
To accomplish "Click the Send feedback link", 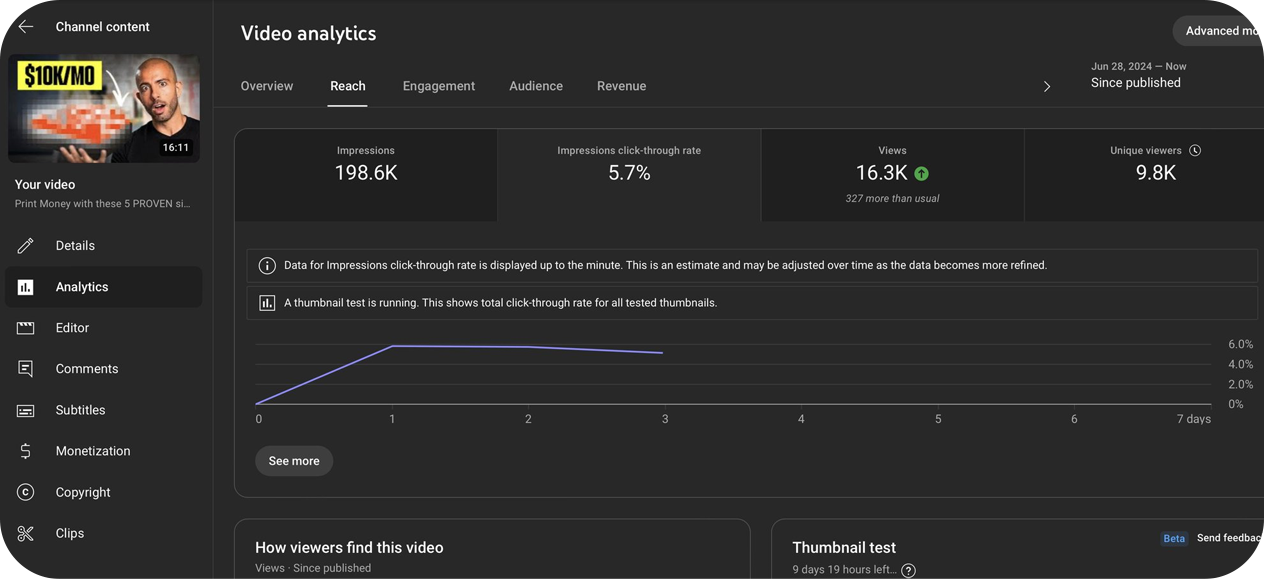I will 1229,538.
